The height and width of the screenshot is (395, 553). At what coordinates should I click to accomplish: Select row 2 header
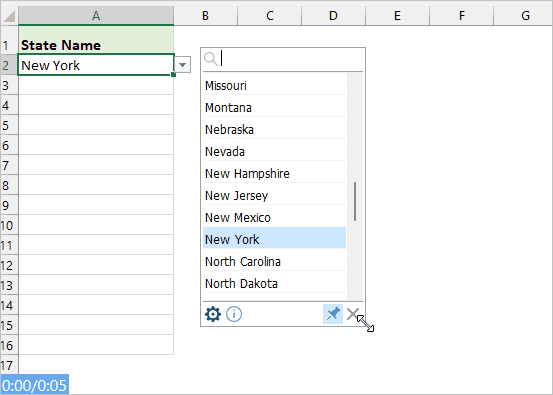[x=9, y=65]
